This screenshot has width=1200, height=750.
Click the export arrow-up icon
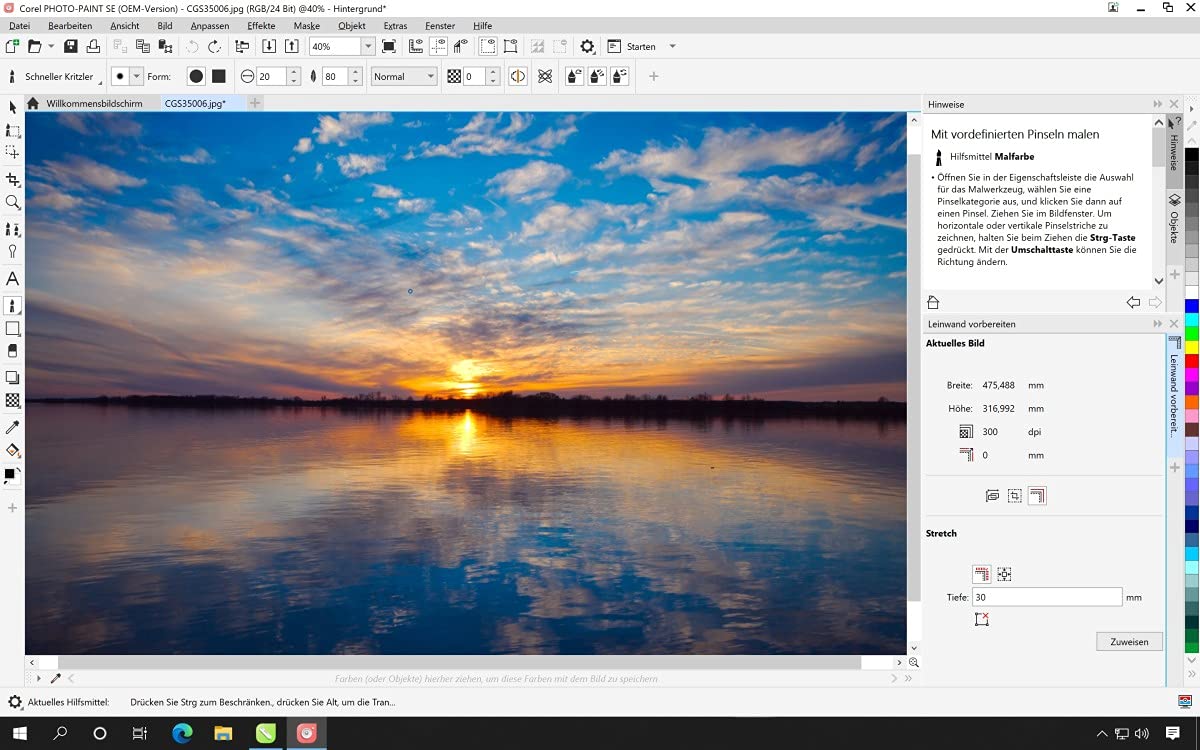[x=291, y=46]
